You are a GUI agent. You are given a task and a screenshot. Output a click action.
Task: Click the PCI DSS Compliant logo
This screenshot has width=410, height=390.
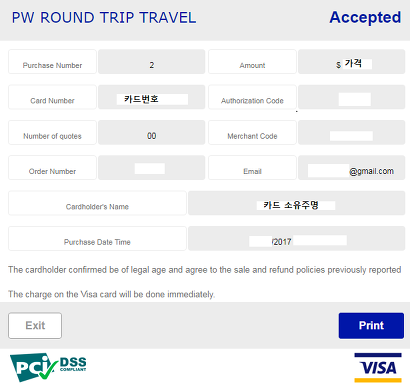click(48, 367)
